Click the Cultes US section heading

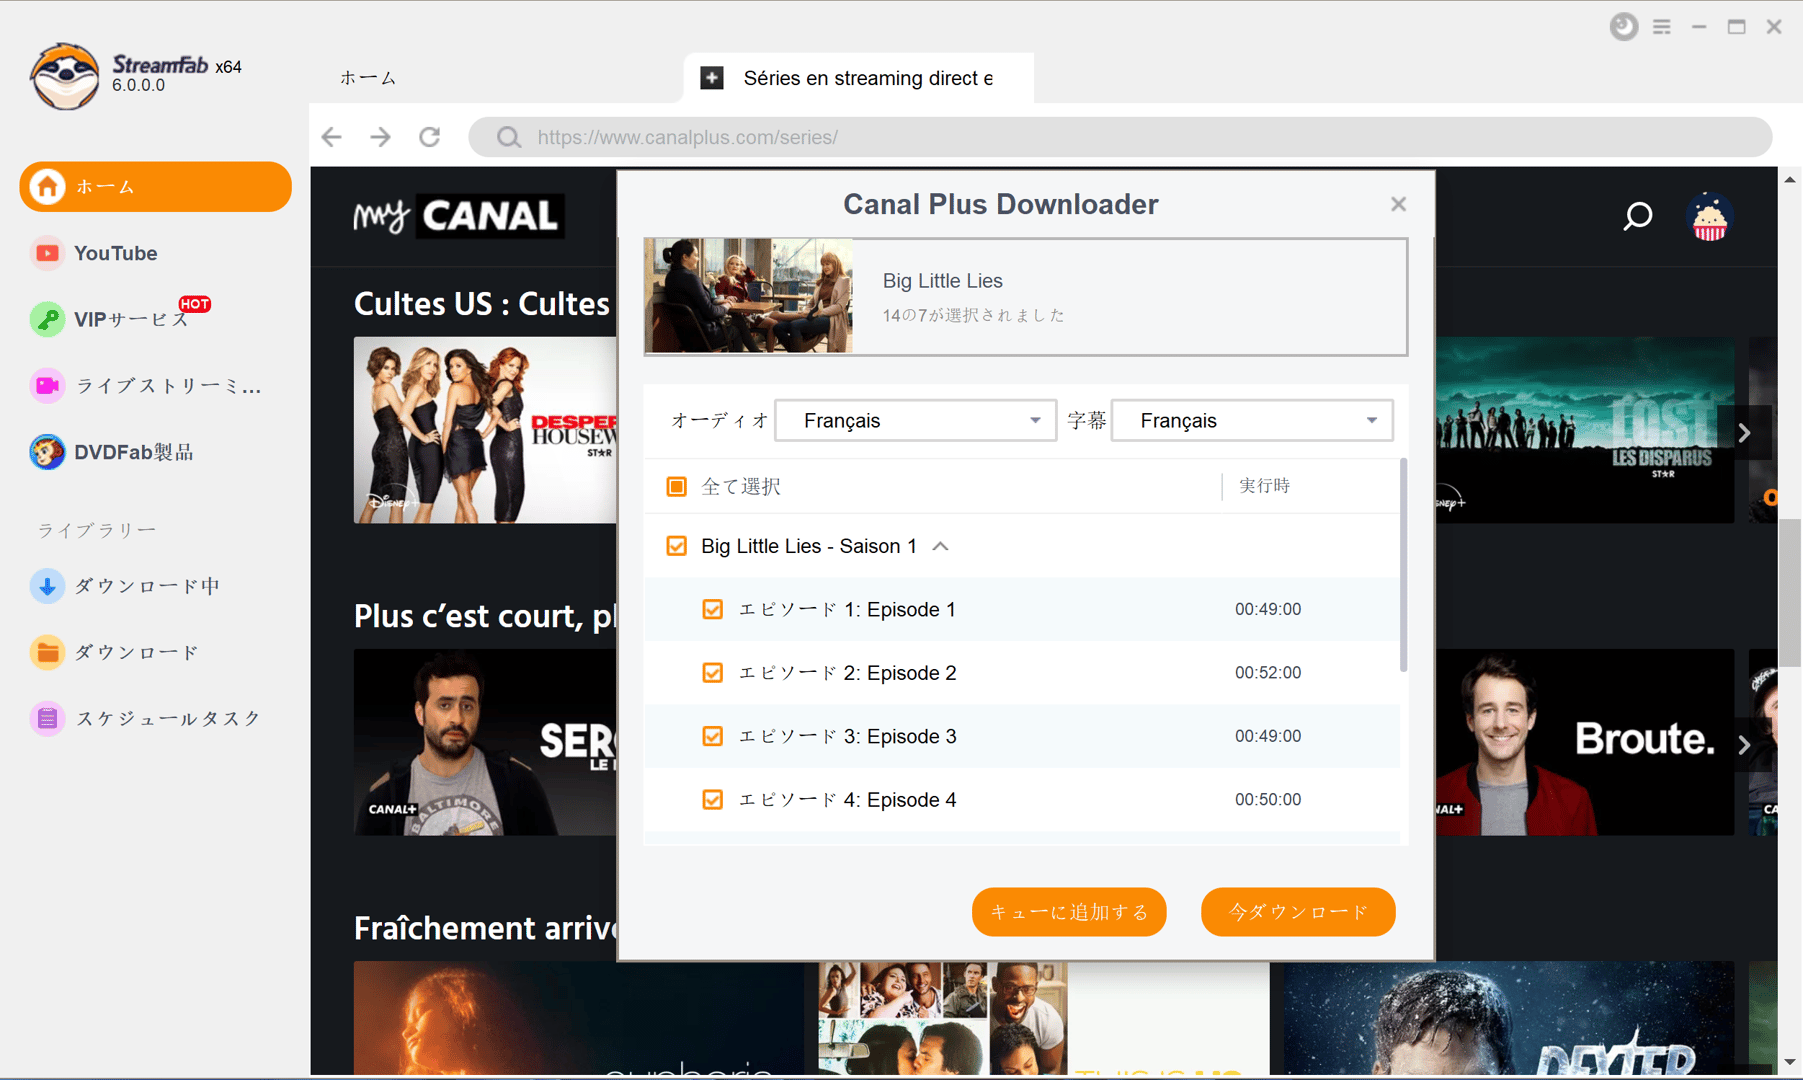[482, 304]
